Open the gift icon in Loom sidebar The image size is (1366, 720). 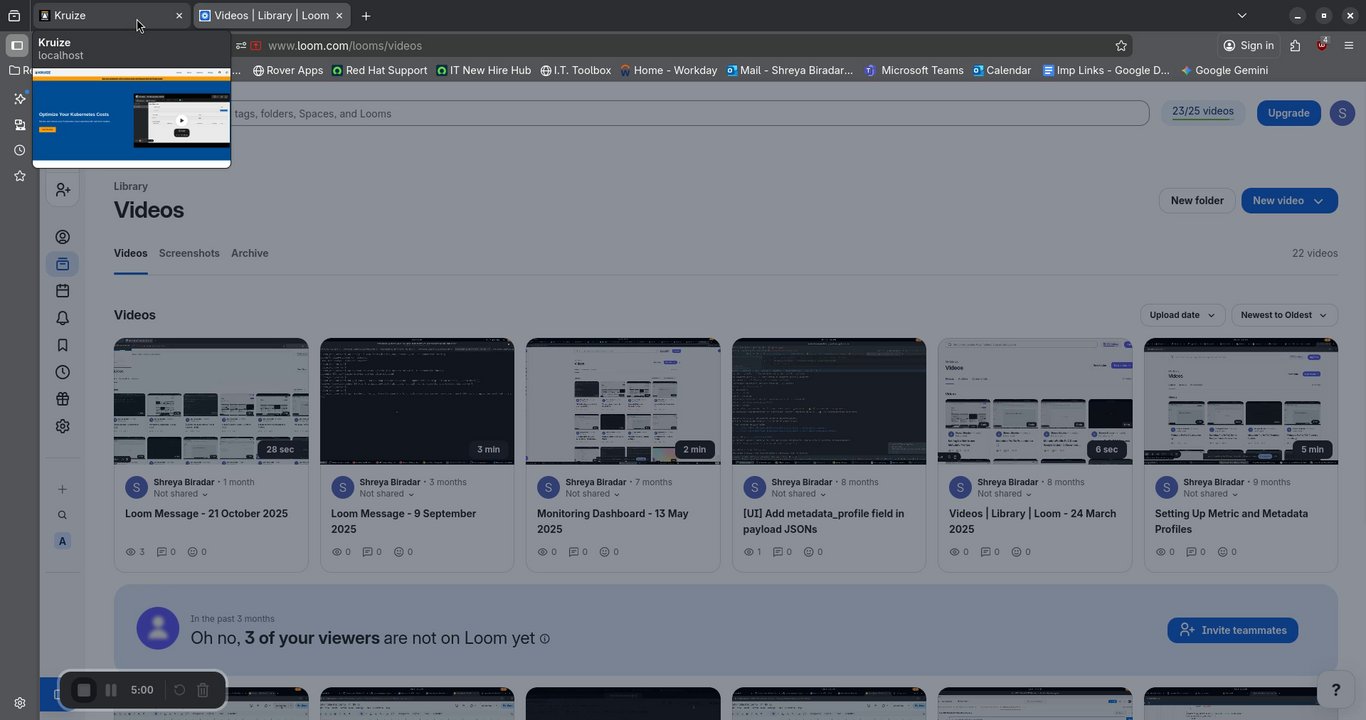(x=62, y=399)
